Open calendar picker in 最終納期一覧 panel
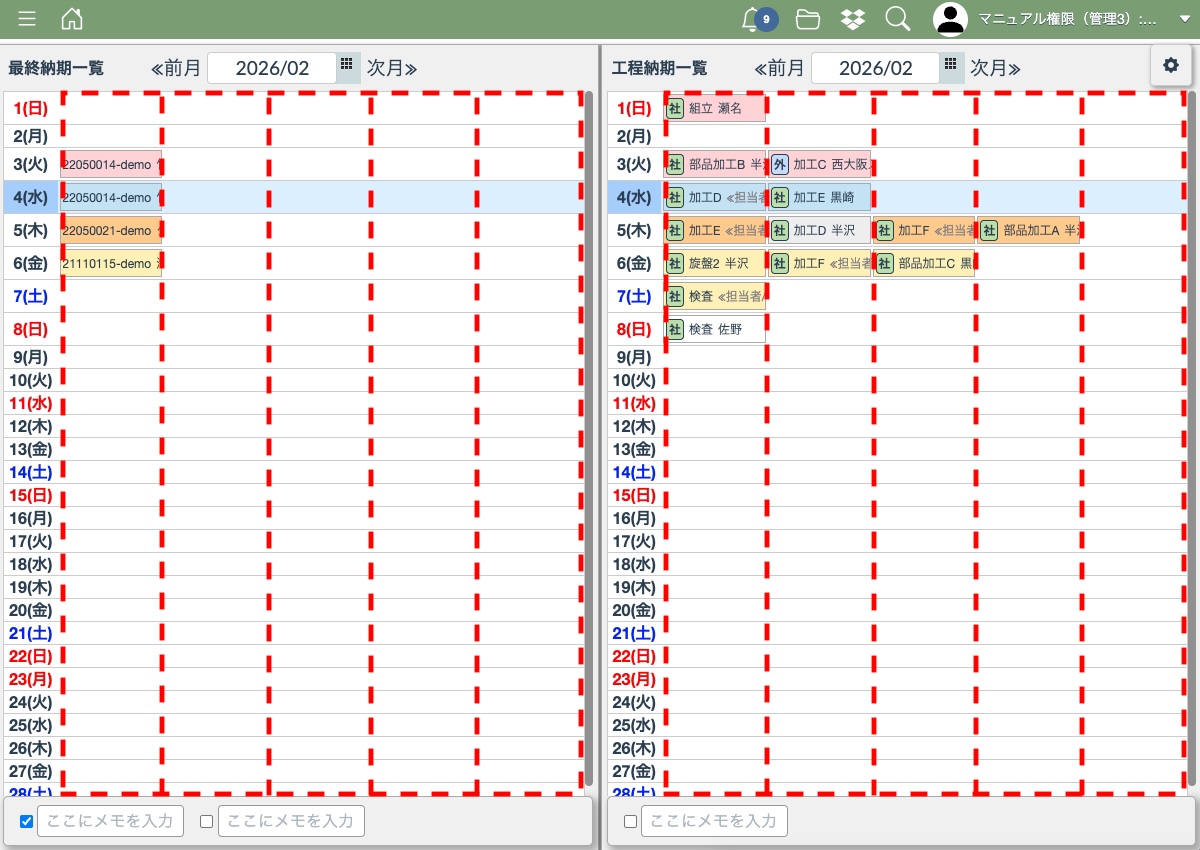The height and width of the screenshot is (850, 1200). click(346, 64)
